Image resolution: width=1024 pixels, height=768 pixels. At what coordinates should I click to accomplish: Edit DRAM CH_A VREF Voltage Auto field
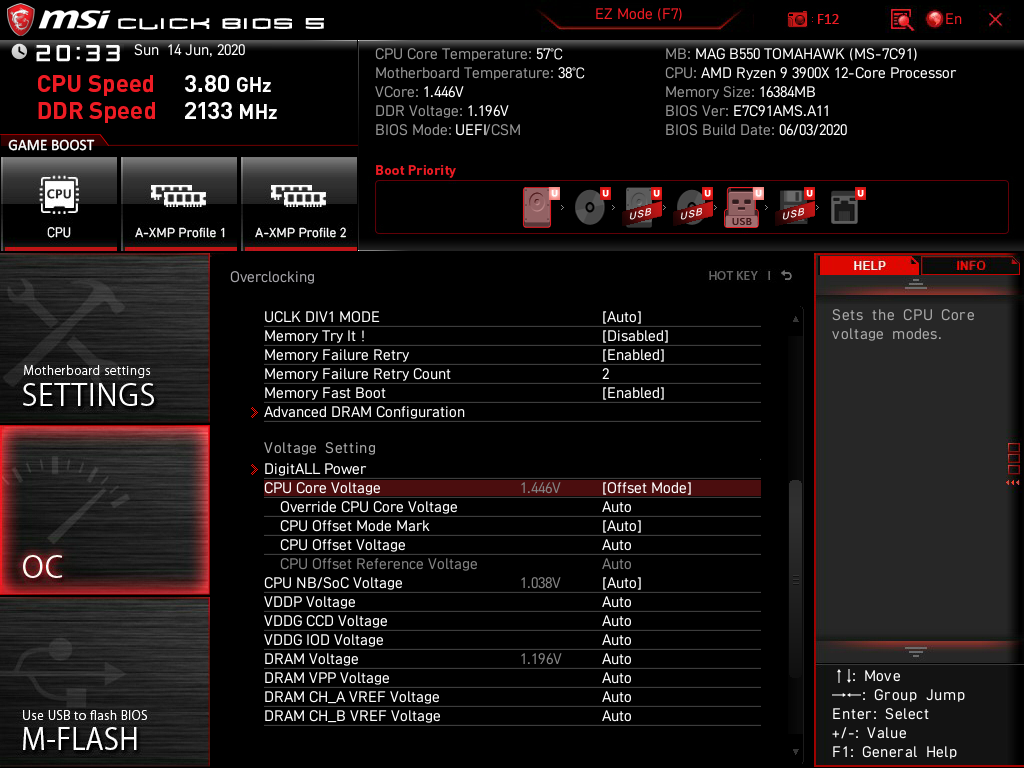(x=616, y=696)
